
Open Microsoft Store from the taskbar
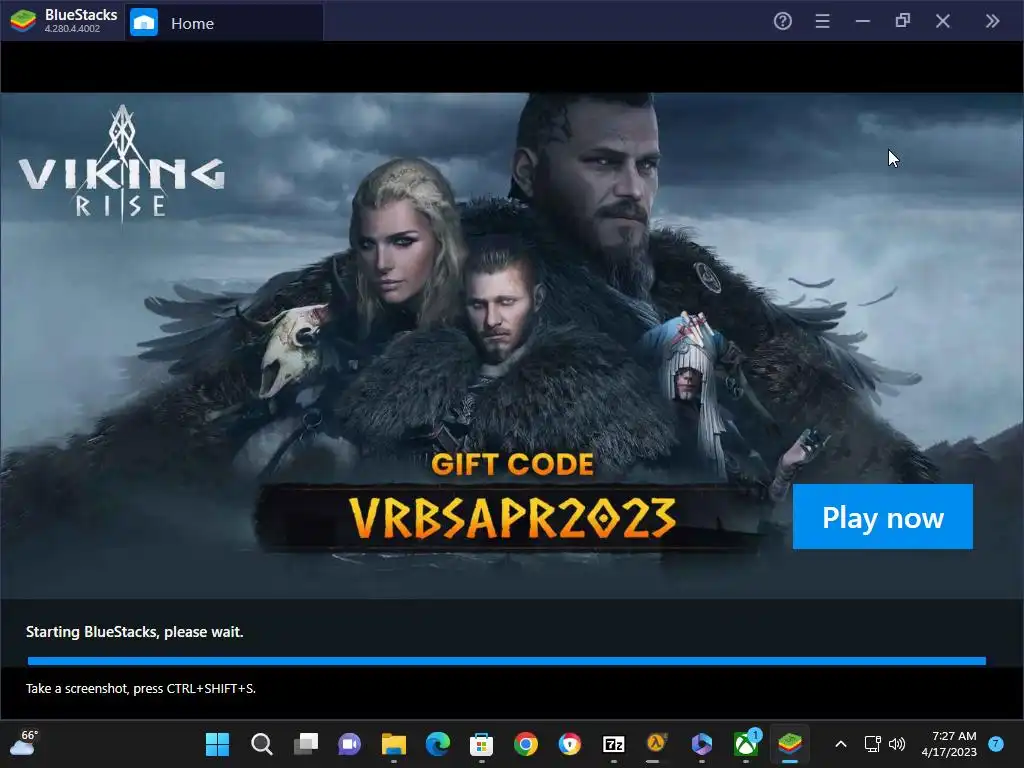pyautogui.click(x=481, y=744)
